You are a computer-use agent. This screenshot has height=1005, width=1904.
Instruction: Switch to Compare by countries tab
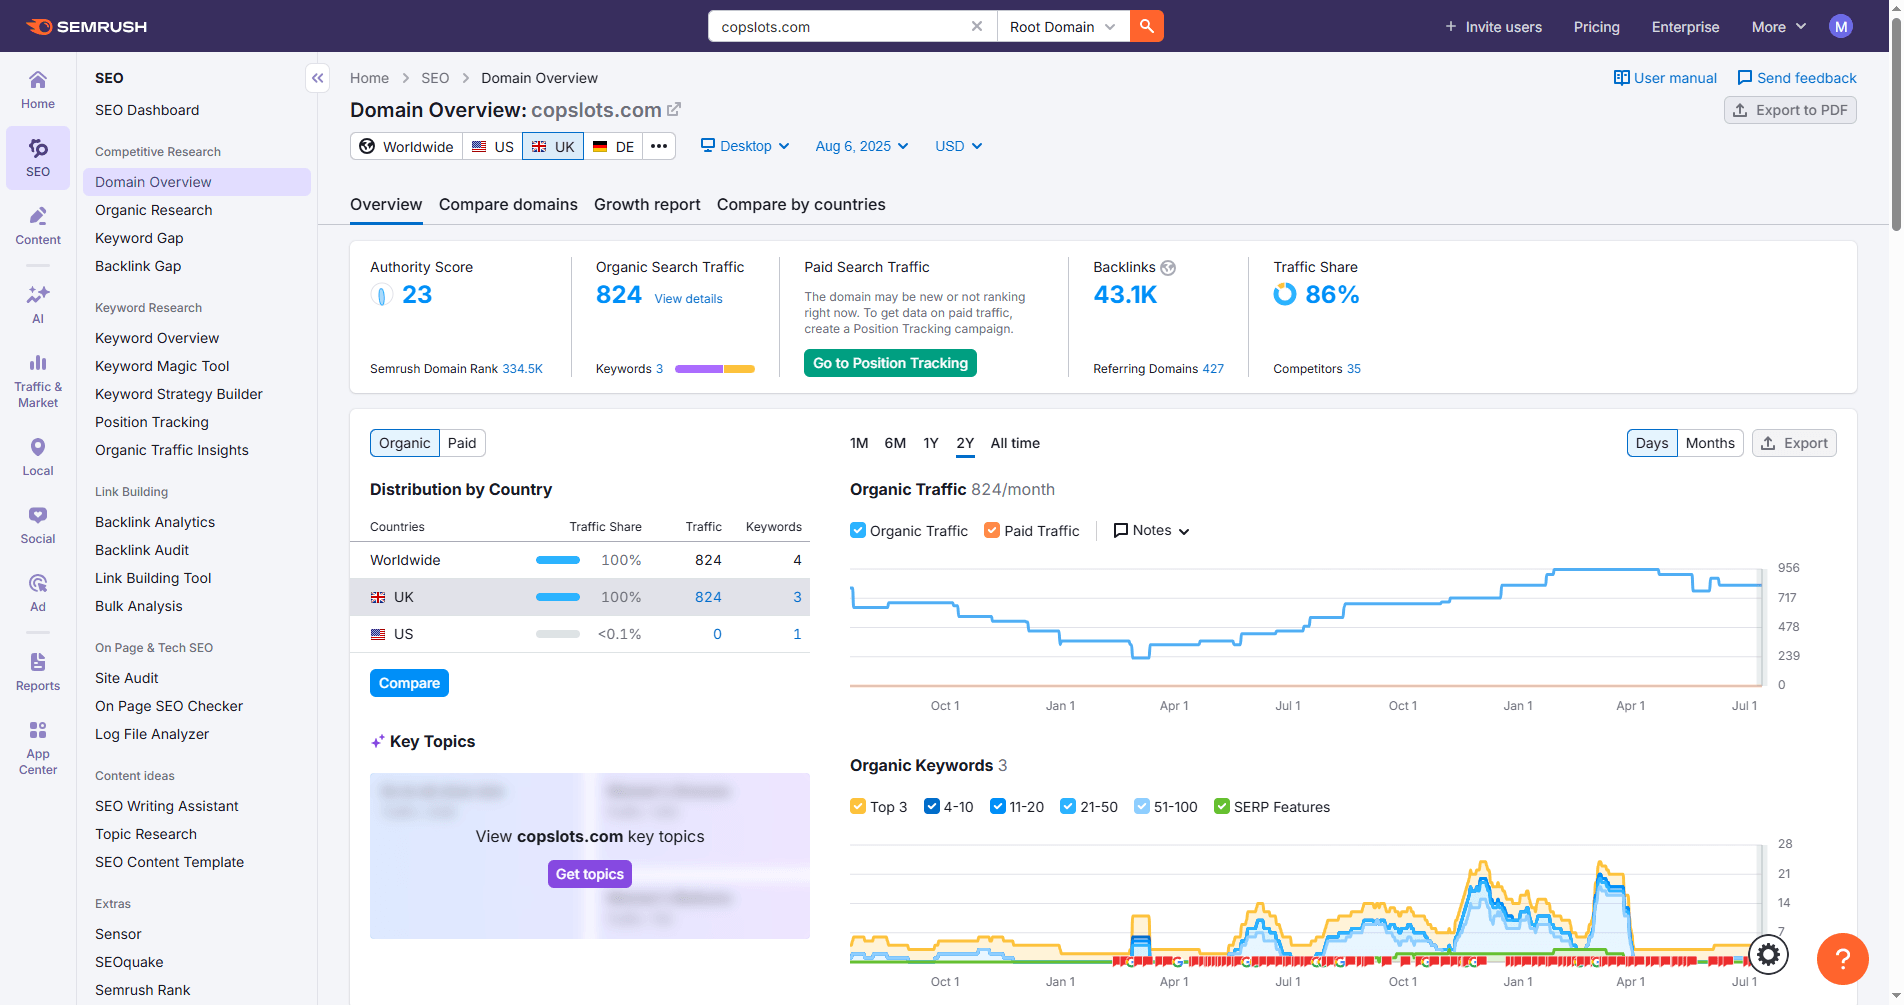pyautogui.click(x=801, y=204)
